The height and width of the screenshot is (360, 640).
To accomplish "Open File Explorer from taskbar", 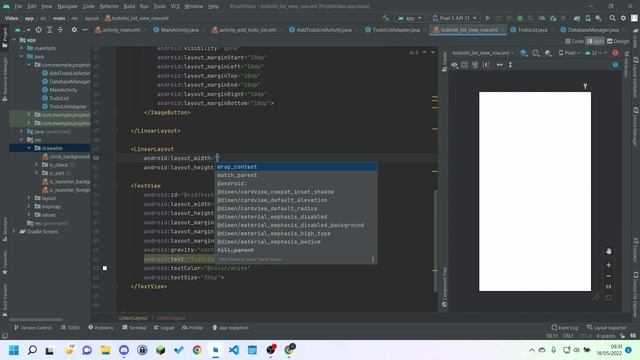I will tap(105, 350).
